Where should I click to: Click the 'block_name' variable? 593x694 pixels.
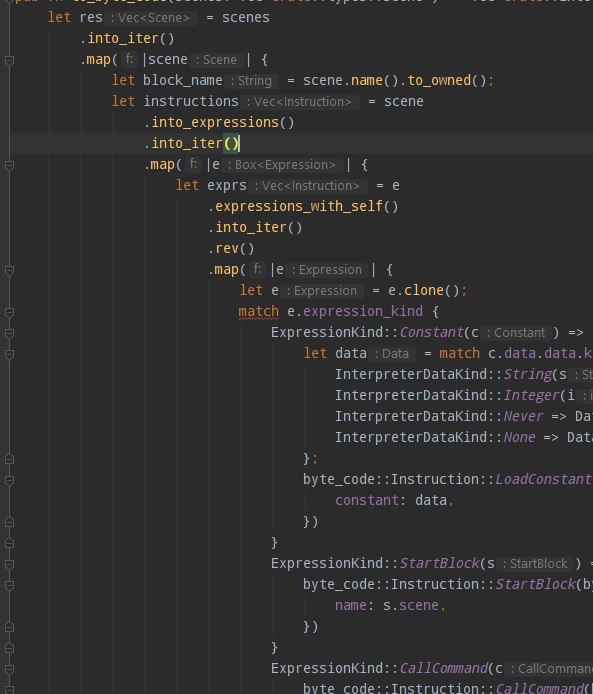click(182, 81)
